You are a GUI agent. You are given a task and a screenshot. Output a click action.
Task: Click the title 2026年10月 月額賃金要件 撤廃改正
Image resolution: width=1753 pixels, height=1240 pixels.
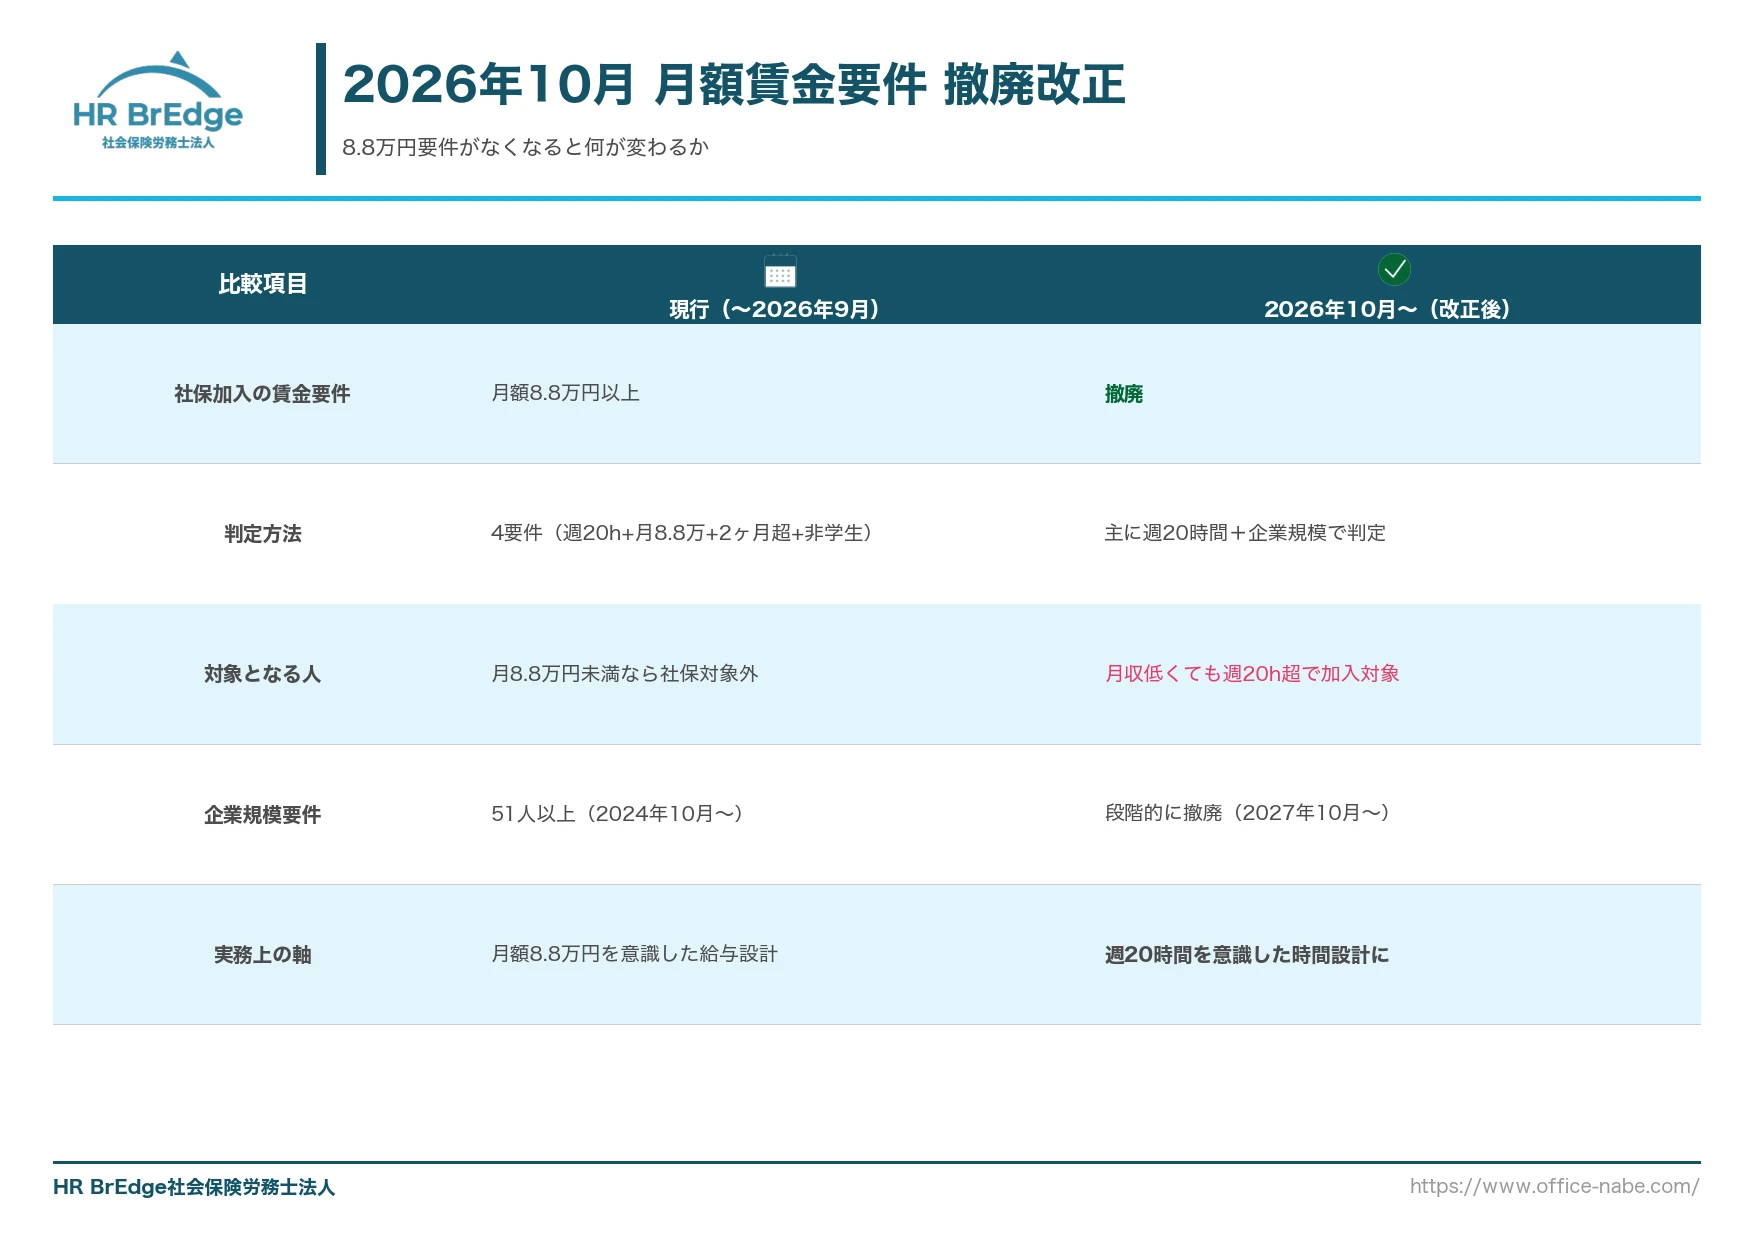pyautogui.click(x=734, y=84)
